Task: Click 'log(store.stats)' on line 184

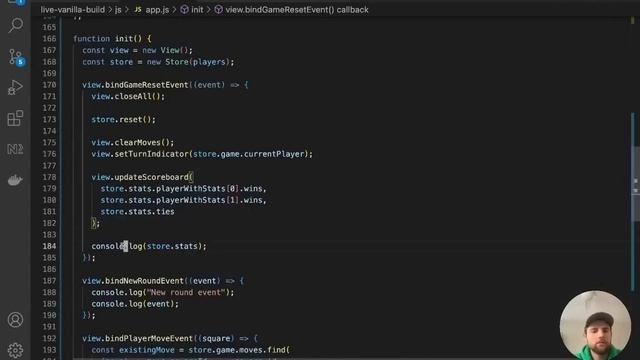Action: pos(167,246)
